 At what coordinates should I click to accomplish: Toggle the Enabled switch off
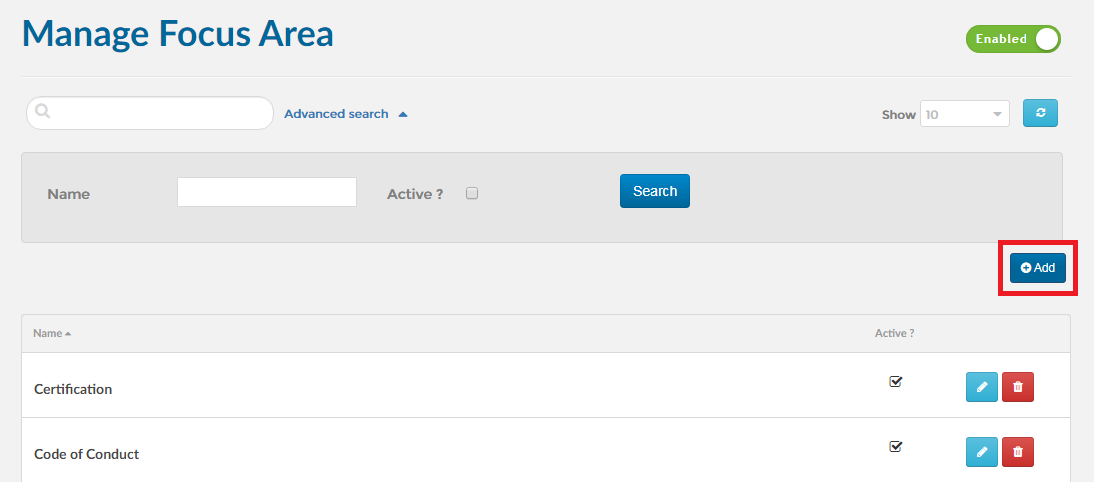(x=1013, y=39)
